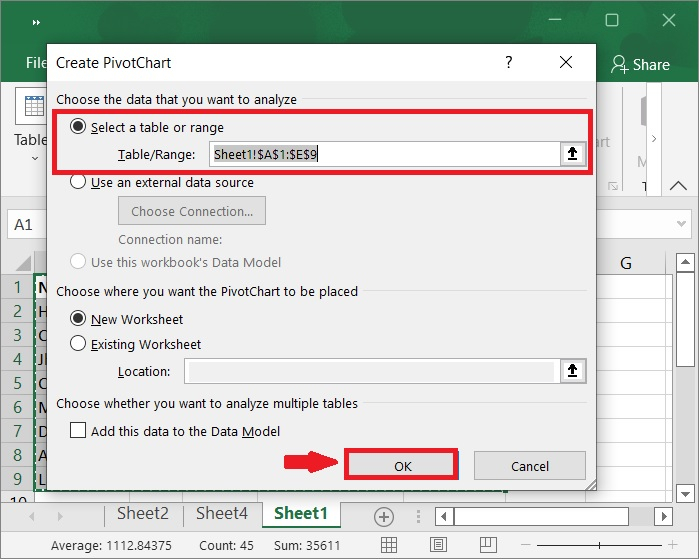Image resolution: width=700 pixels, height=559 pixels.
Task: Click the Name Box showing A1
Action: (x=27, y=224)
